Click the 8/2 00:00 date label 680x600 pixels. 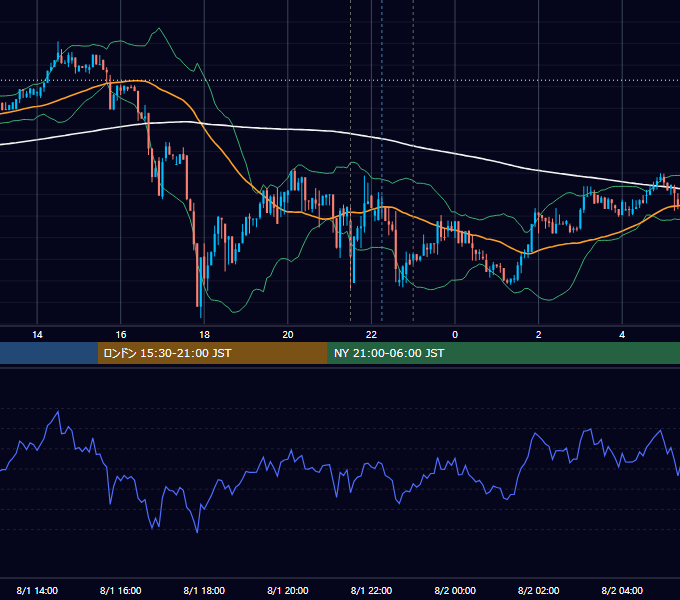tap(455, 590)
